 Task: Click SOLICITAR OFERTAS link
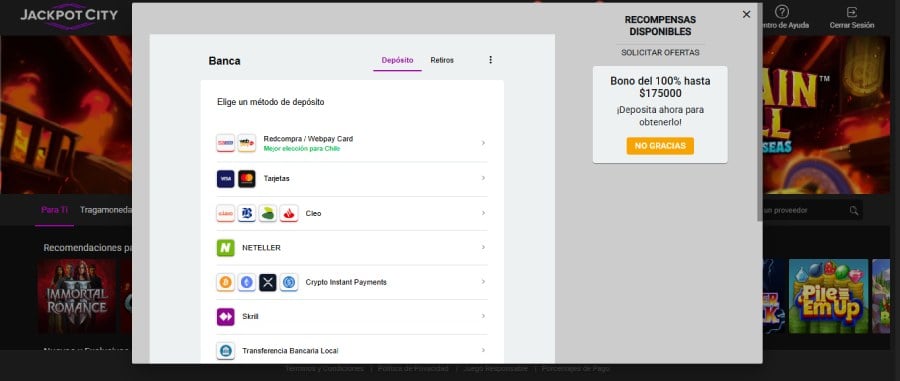(660, 53)
